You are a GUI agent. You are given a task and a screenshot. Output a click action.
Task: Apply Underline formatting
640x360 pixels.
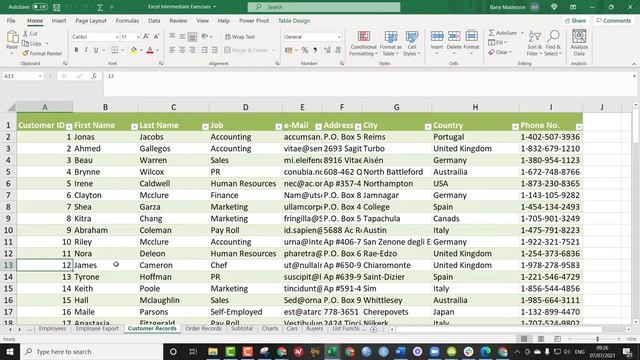point(96,50)
